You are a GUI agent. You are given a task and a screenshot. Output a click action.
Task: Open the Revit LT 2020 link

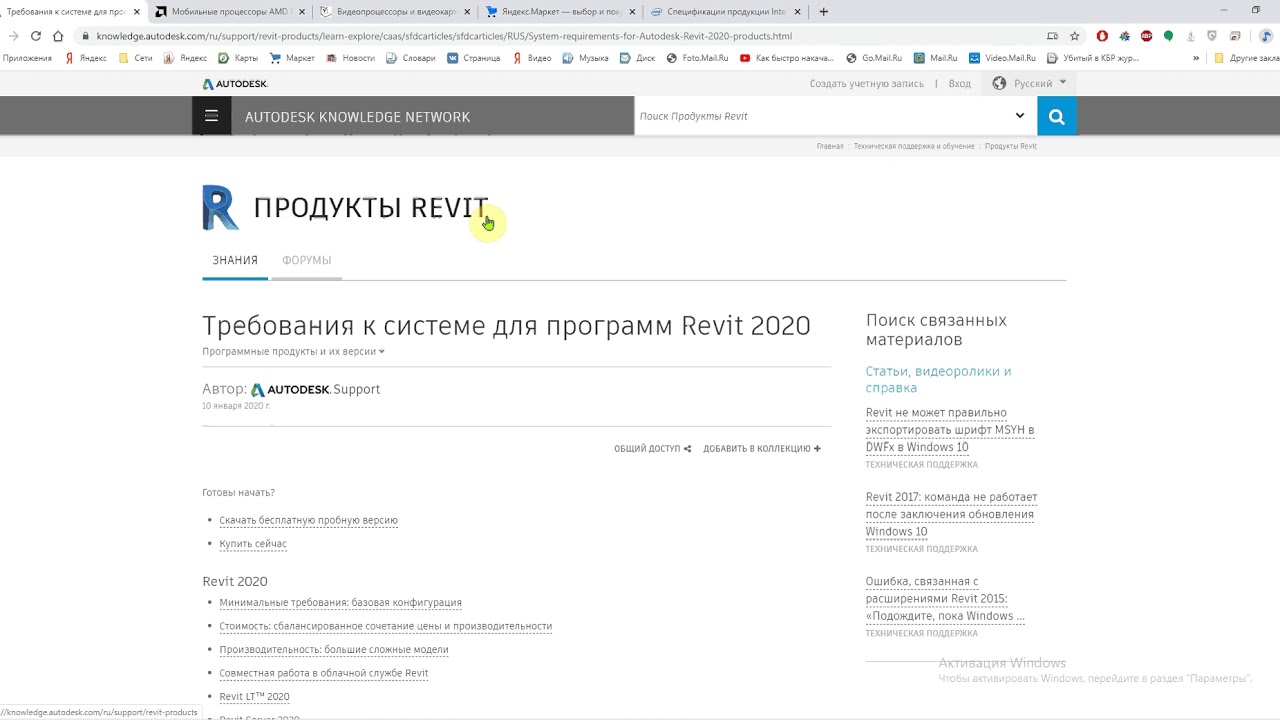(x=254, y=697)
